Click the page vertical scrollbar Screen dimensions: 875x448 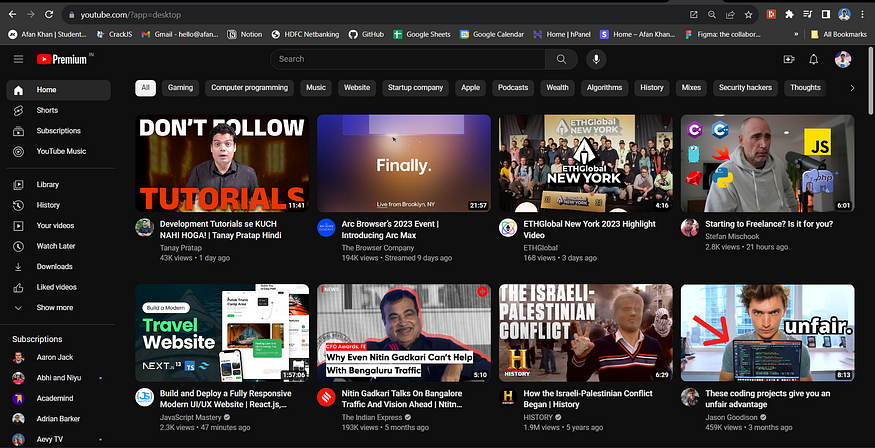pos(871,79)
